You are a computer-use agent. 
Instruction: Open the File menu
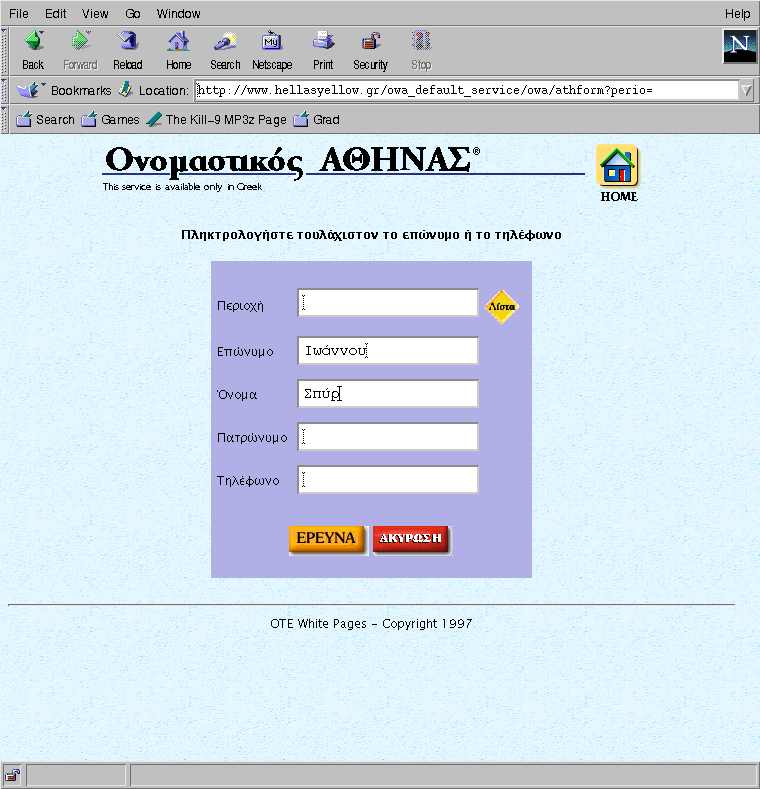[19, 14]
